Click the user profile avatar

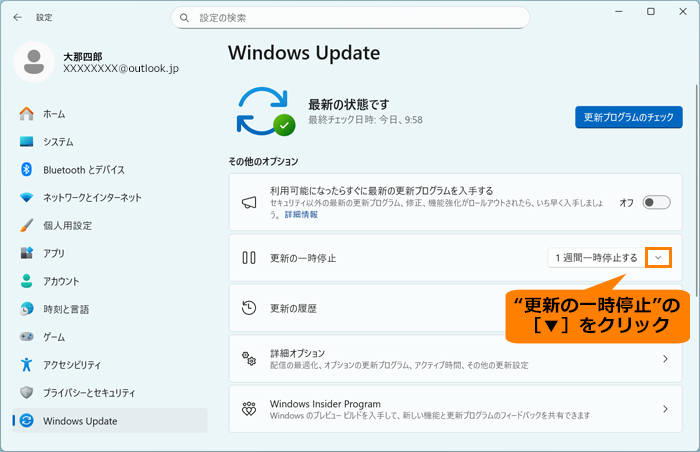[34, 62]
